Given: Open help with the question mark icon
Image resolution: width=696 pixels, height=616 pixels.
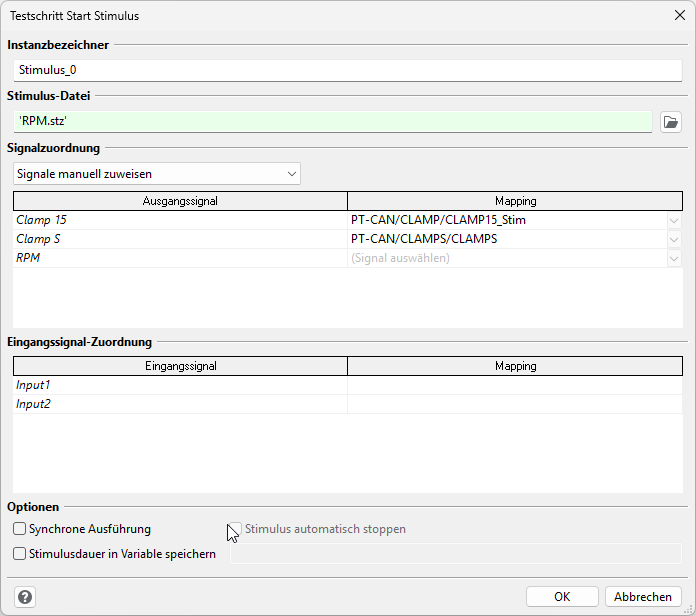Looking at the screenshot, I should coord(25,597).
